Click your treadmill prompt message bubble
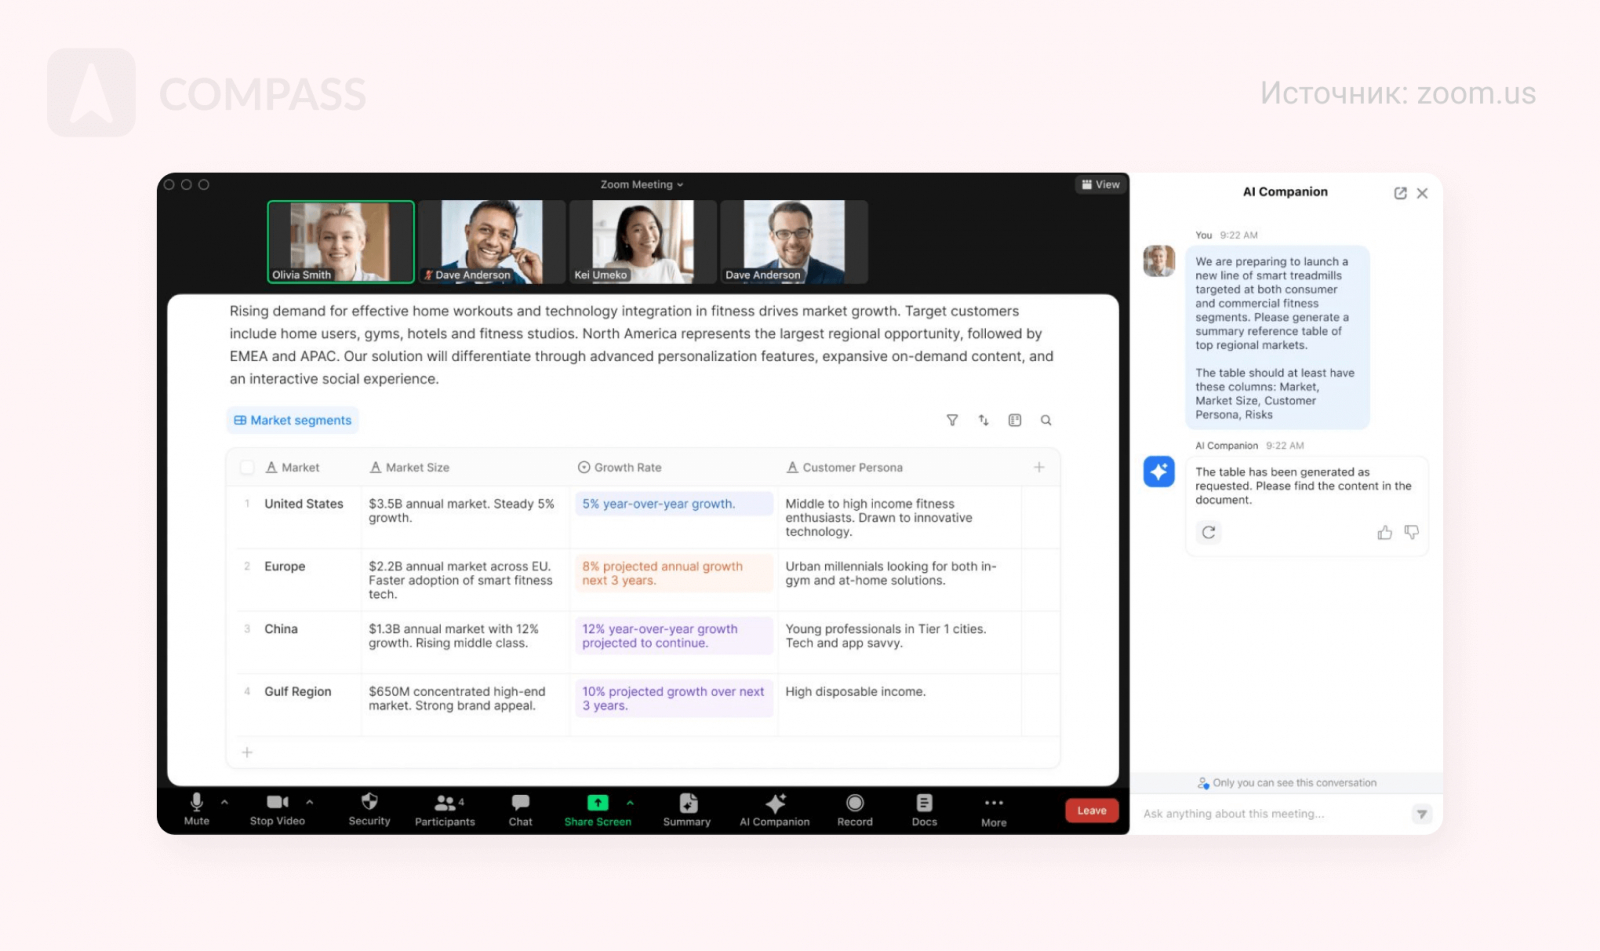1600x951 pixels. point(1277,338)
